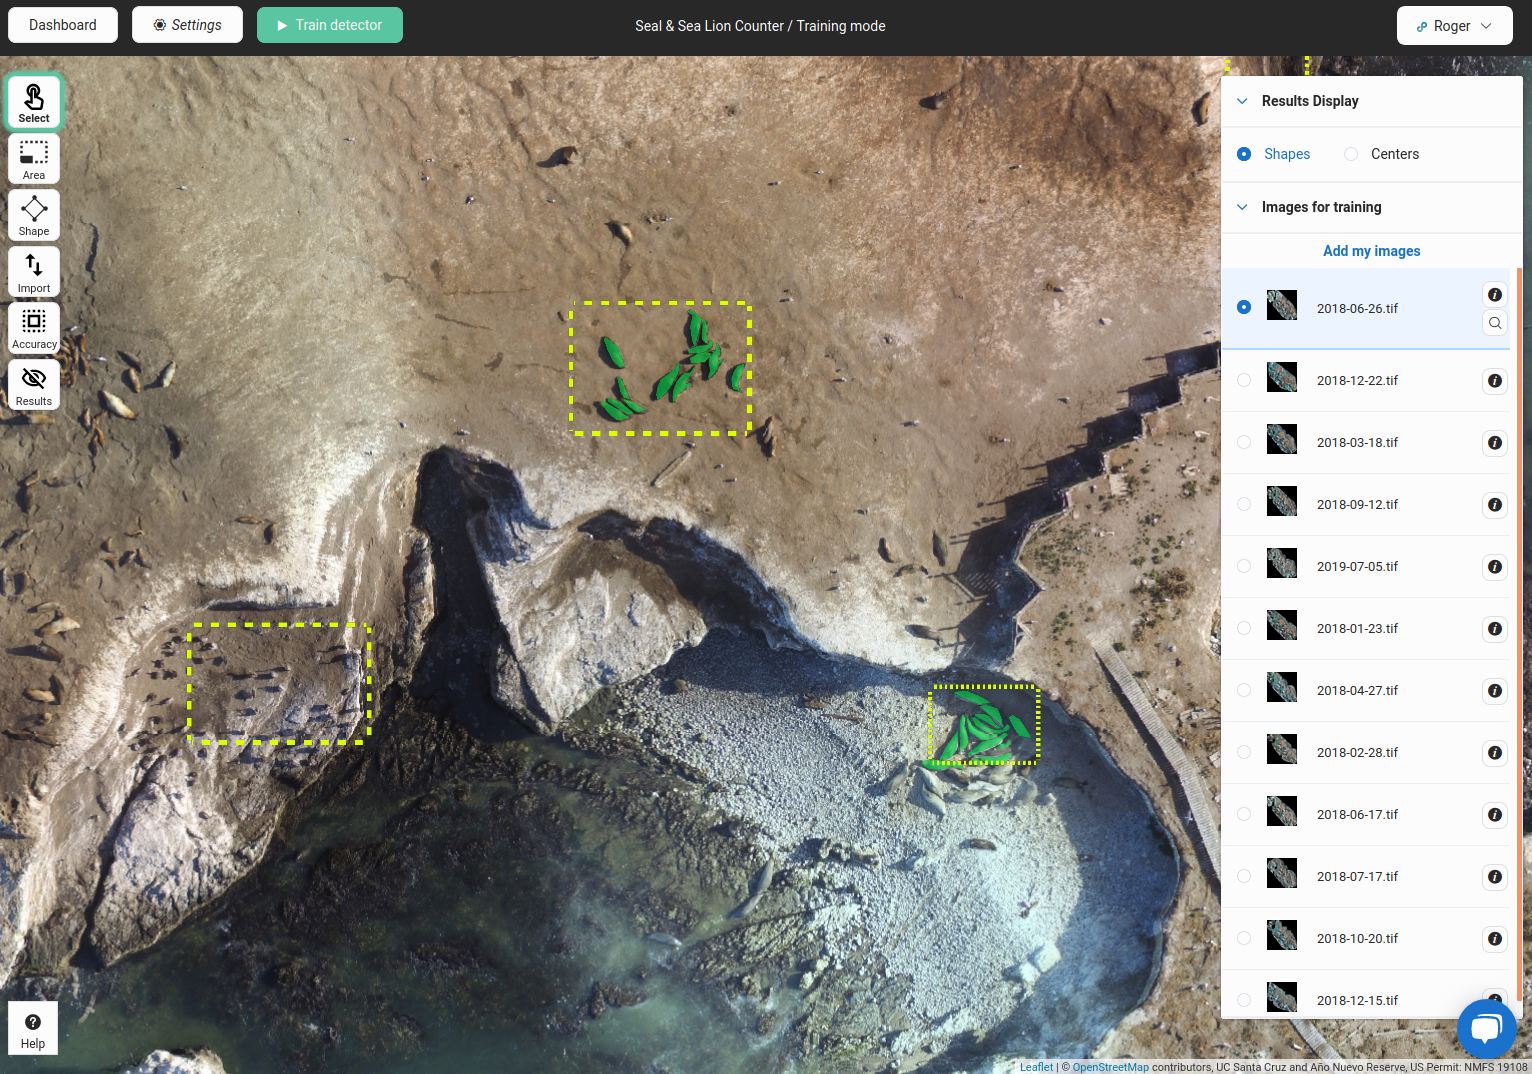This screenshot has height=1074, width=1532.
Task: Open the Accuracy tool
Action: pyautogui.click(x=34, y=328)
